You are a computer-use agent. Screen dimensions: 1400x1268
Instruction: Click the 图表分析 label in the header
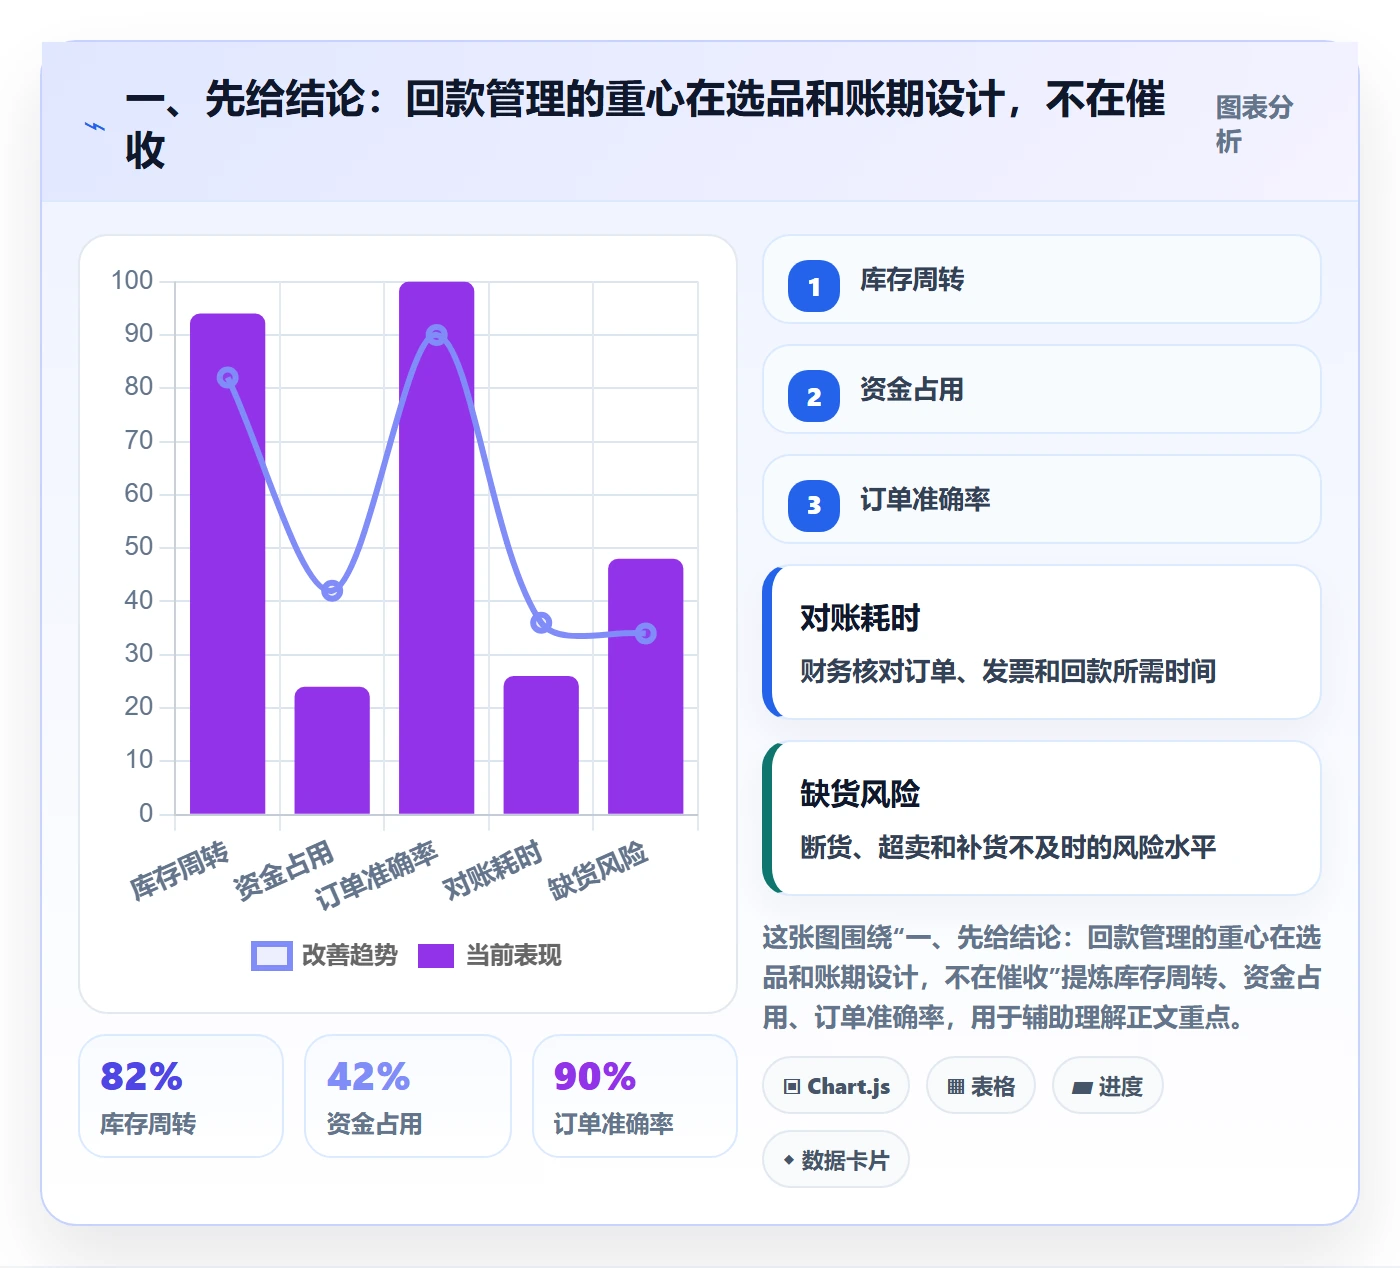point(1254,124)
